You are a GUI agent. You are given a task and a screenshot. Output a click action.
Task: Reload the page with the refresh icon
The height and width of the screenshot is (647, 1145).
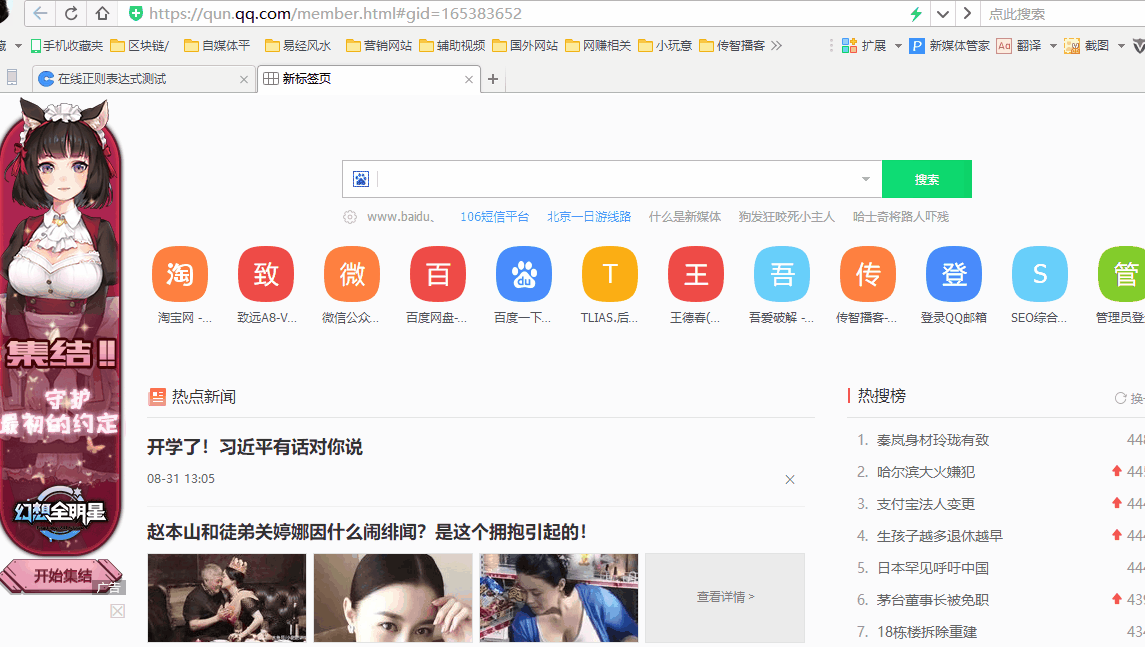coord(72,13)
